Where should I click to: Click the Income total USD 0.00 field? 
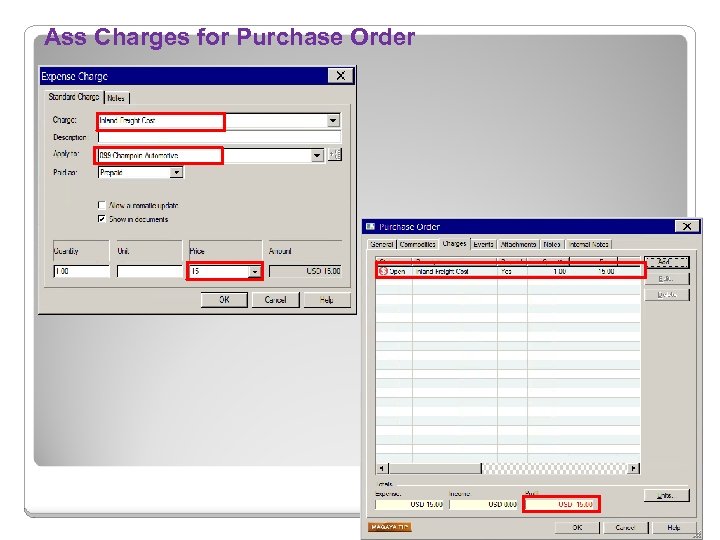click(483, 504)
